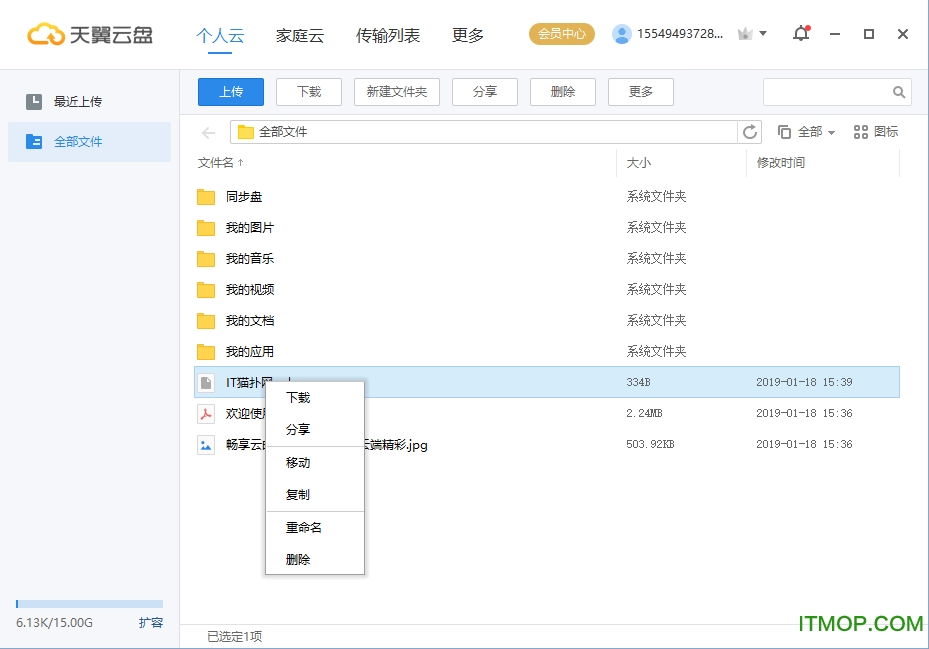Screen dimensions: 929x649
Task: Select the 同步盘 folder name
Action: tap(244, 197)
